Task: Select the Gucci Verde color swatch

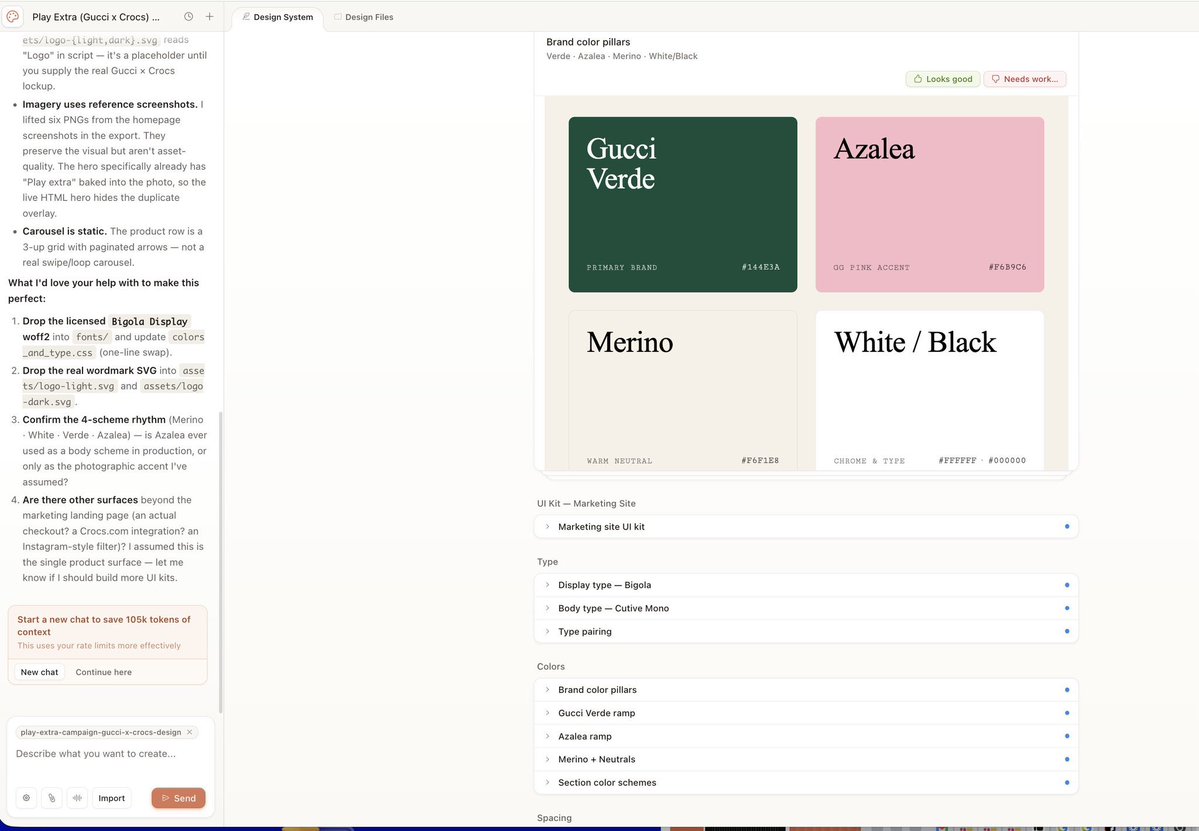Action: click(683, 204)
